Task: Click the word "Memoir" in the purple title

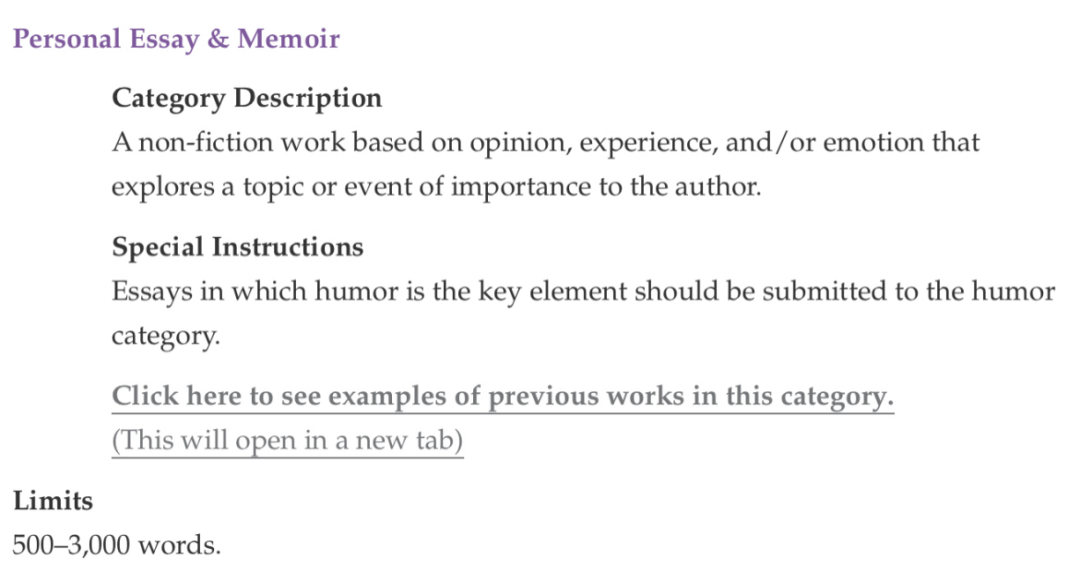Action: (289, 39)
